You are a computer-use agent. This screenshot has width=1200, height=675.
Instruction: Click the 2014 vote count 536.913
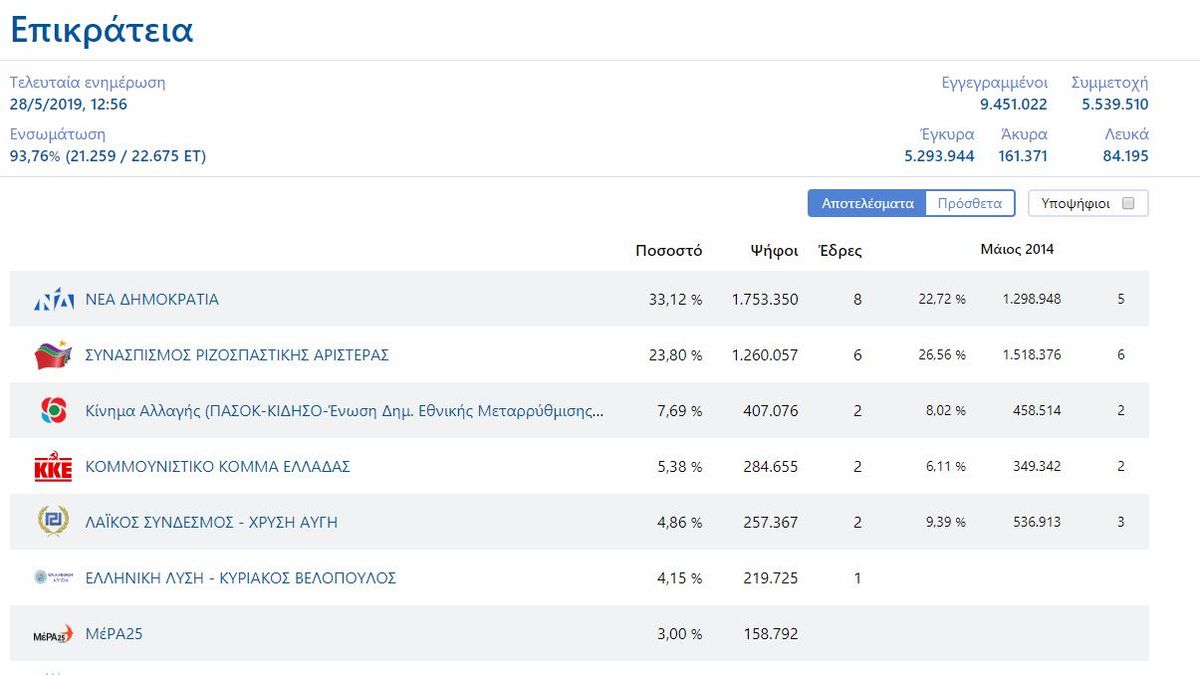[1036, 523]
